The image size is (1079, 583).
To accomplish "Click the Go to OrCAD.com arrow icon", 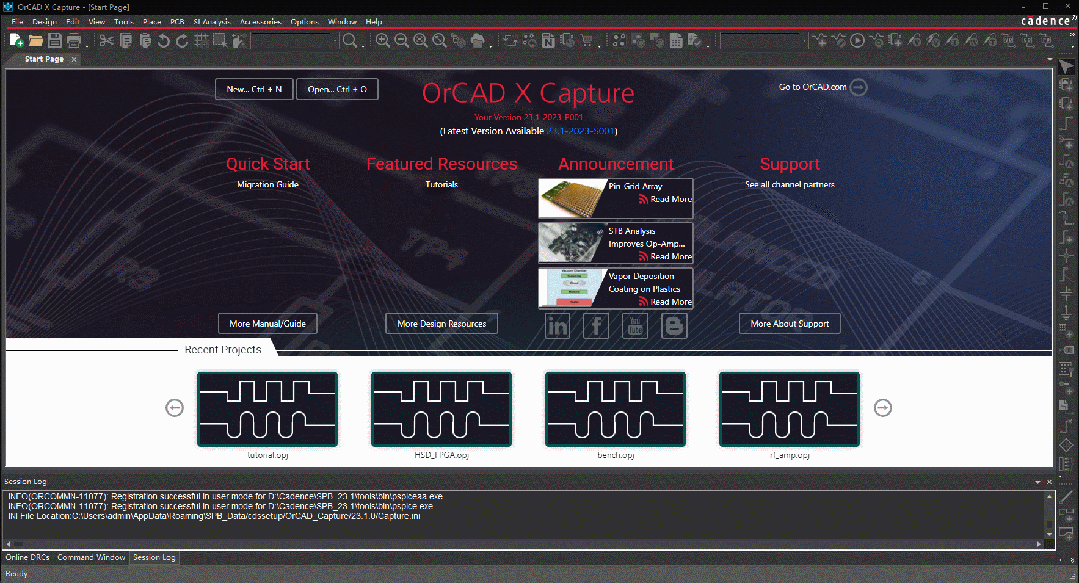I will [x=859, y=87].
